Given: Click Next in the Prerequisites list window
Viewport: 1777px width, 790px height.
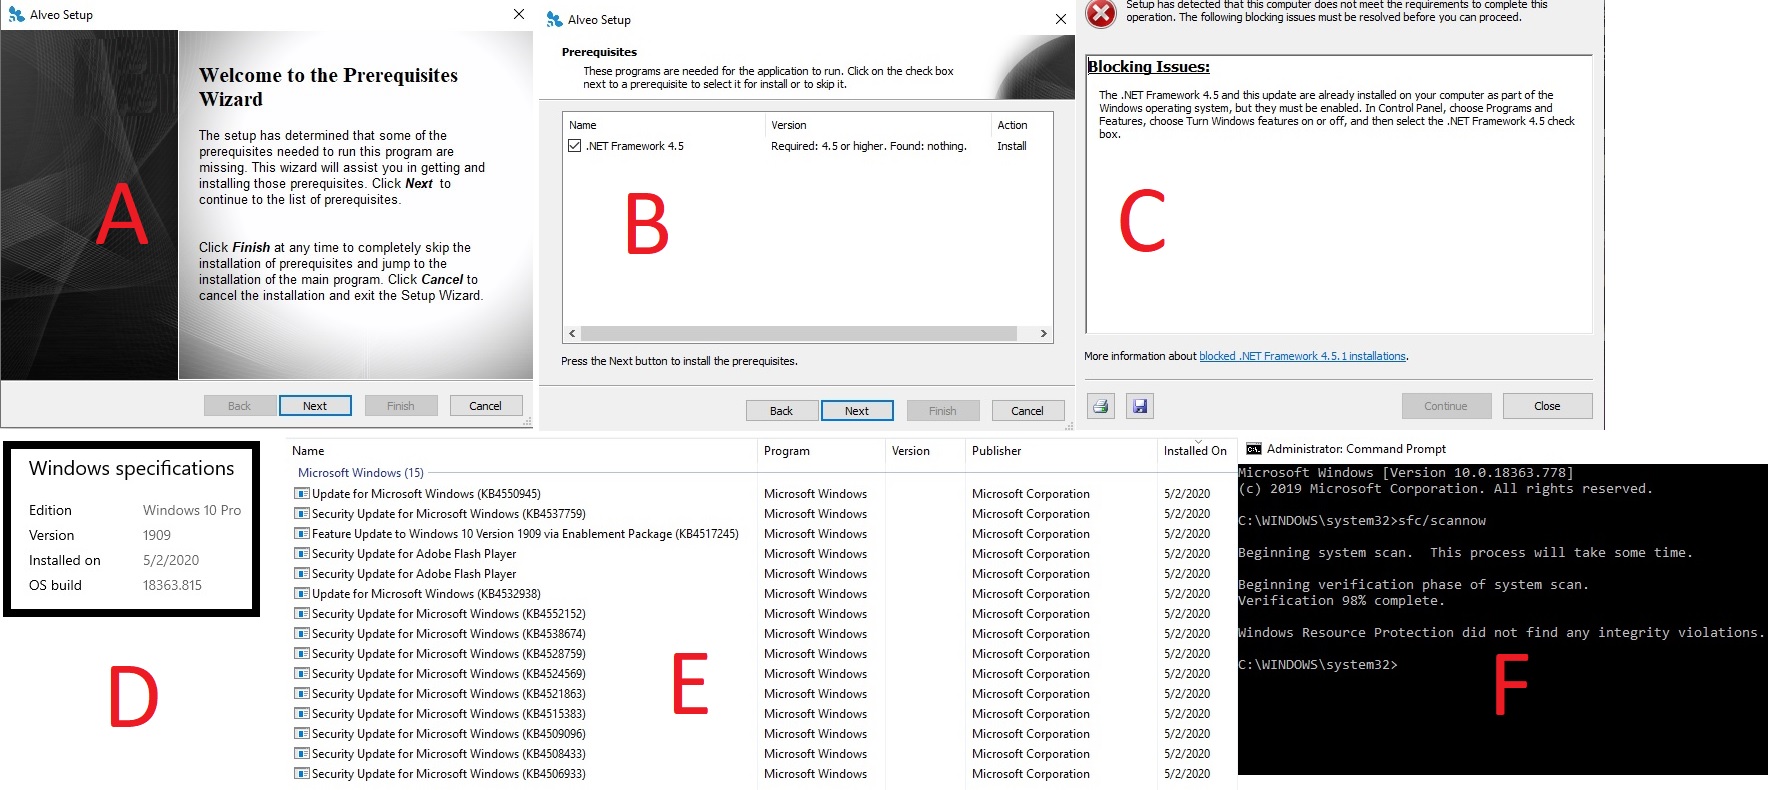Looking at the screenshot, I should click(857, 411).
